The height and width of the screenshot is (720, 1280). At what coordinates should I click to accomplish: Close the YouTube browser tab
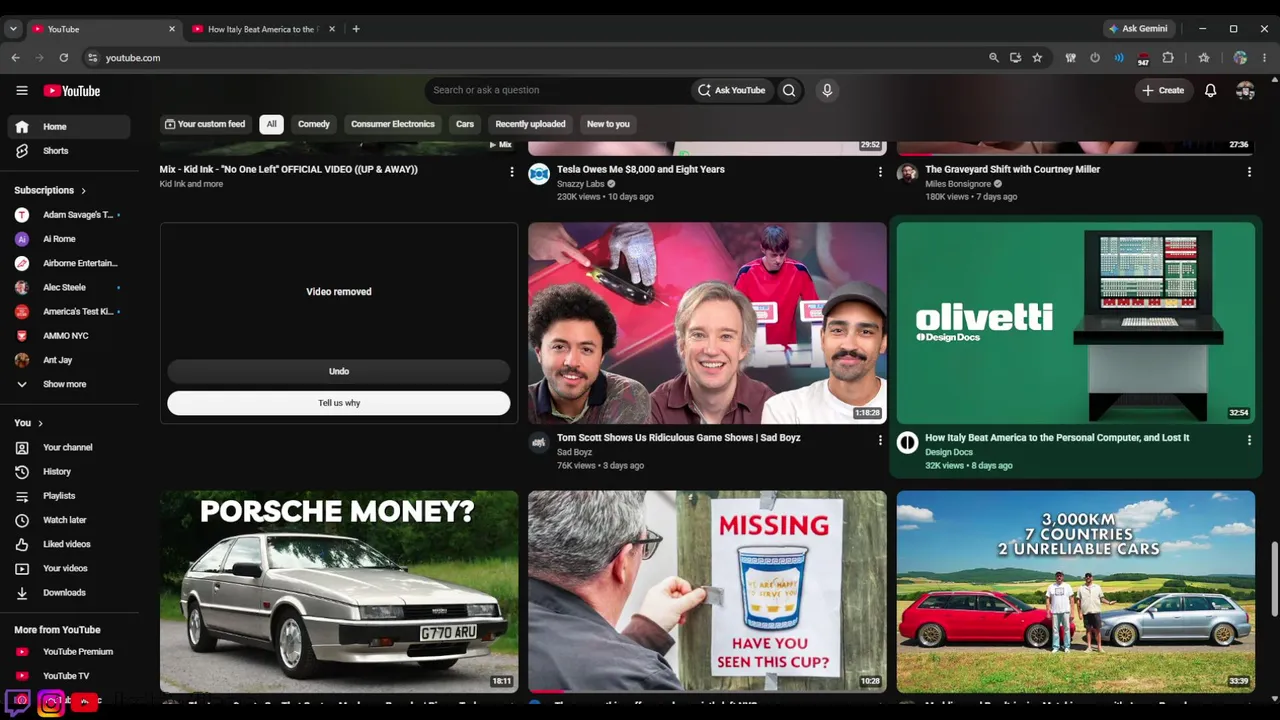click(x=171, y=29)
